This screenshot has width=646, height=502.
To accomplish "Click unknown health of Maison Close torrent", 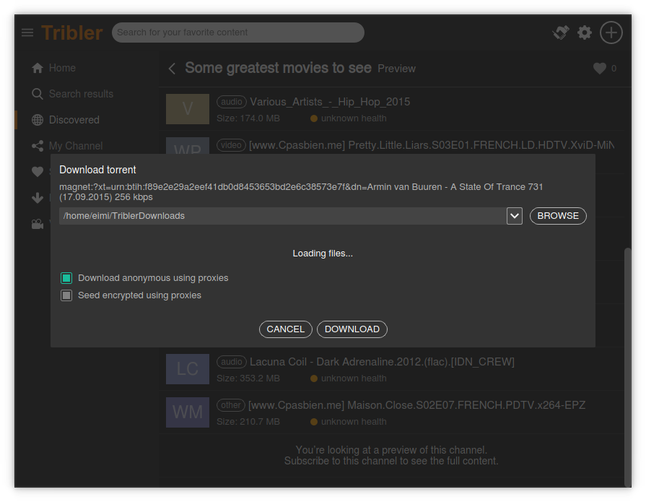I will pyautogui.click(x=349, y=422).
